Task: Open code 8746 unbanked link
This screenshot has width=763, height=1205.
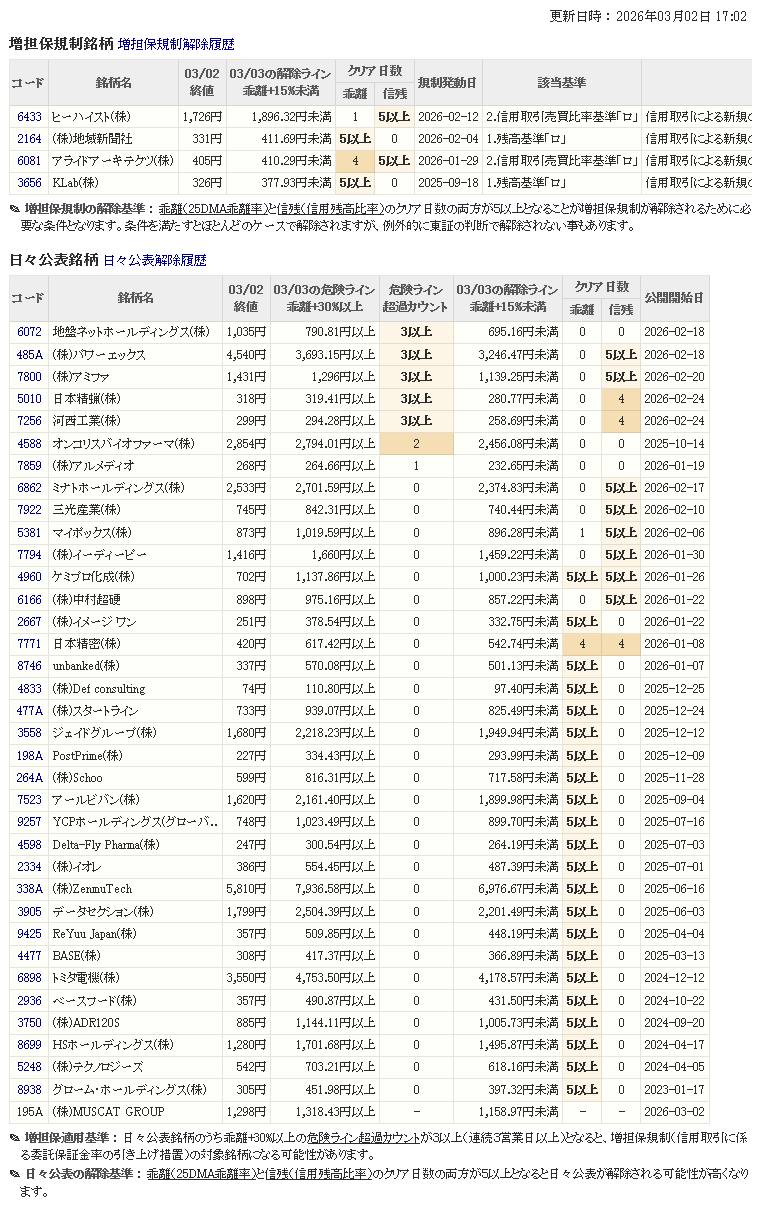Action: [29, 666]
